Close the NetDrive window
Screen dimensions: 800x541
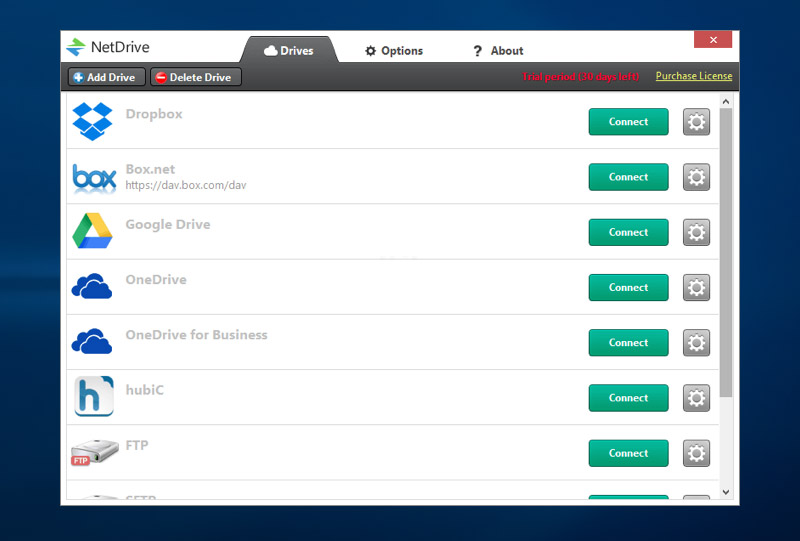coord(713,39)
